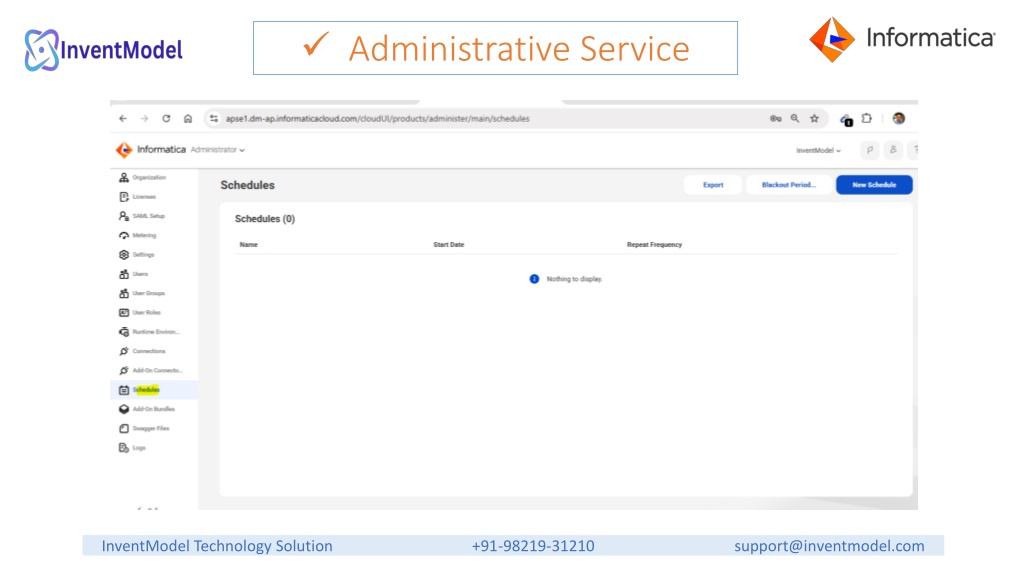
Task: Click the zoom magnifier icon in the address bar
Action: pos(795,119)
